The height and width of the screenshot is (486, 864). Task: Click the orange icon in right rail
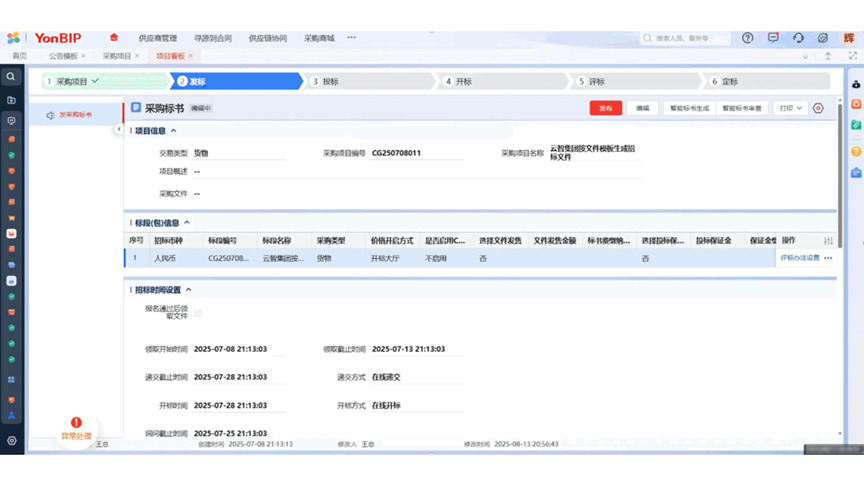pyautogui.click(x=856, y=104)
